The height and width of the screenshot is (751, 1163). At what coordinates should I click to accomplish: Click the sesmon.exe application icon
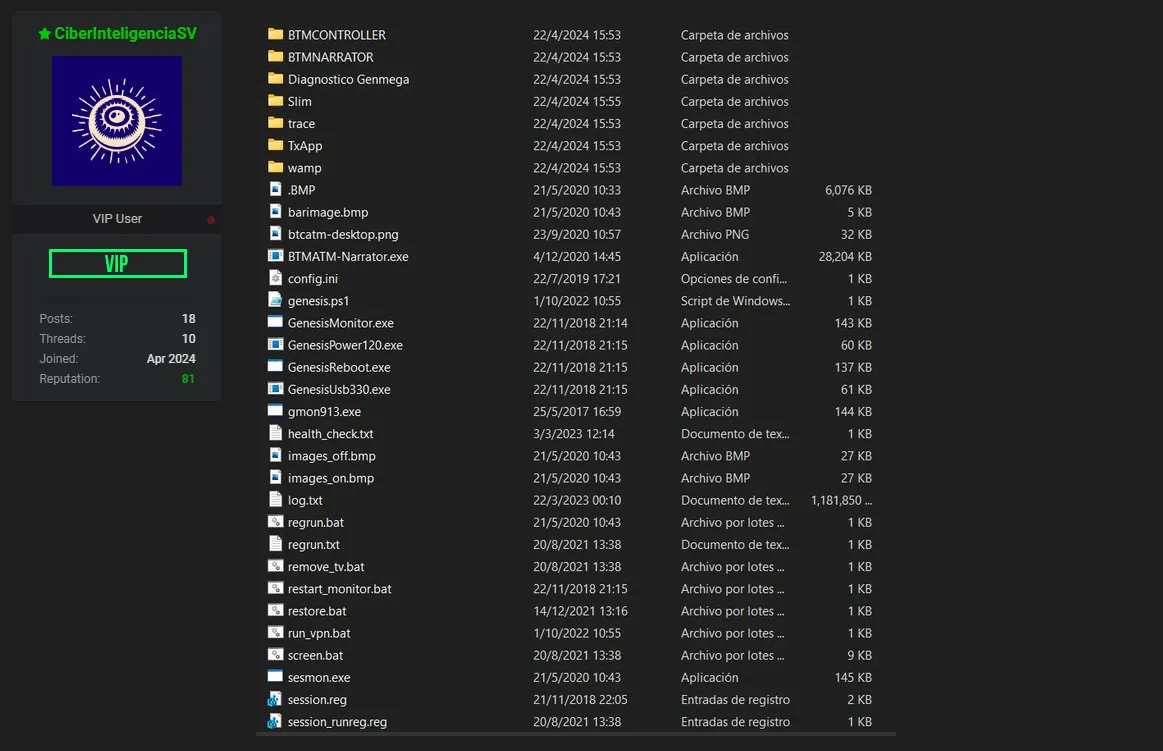click(x=276, y=677)
